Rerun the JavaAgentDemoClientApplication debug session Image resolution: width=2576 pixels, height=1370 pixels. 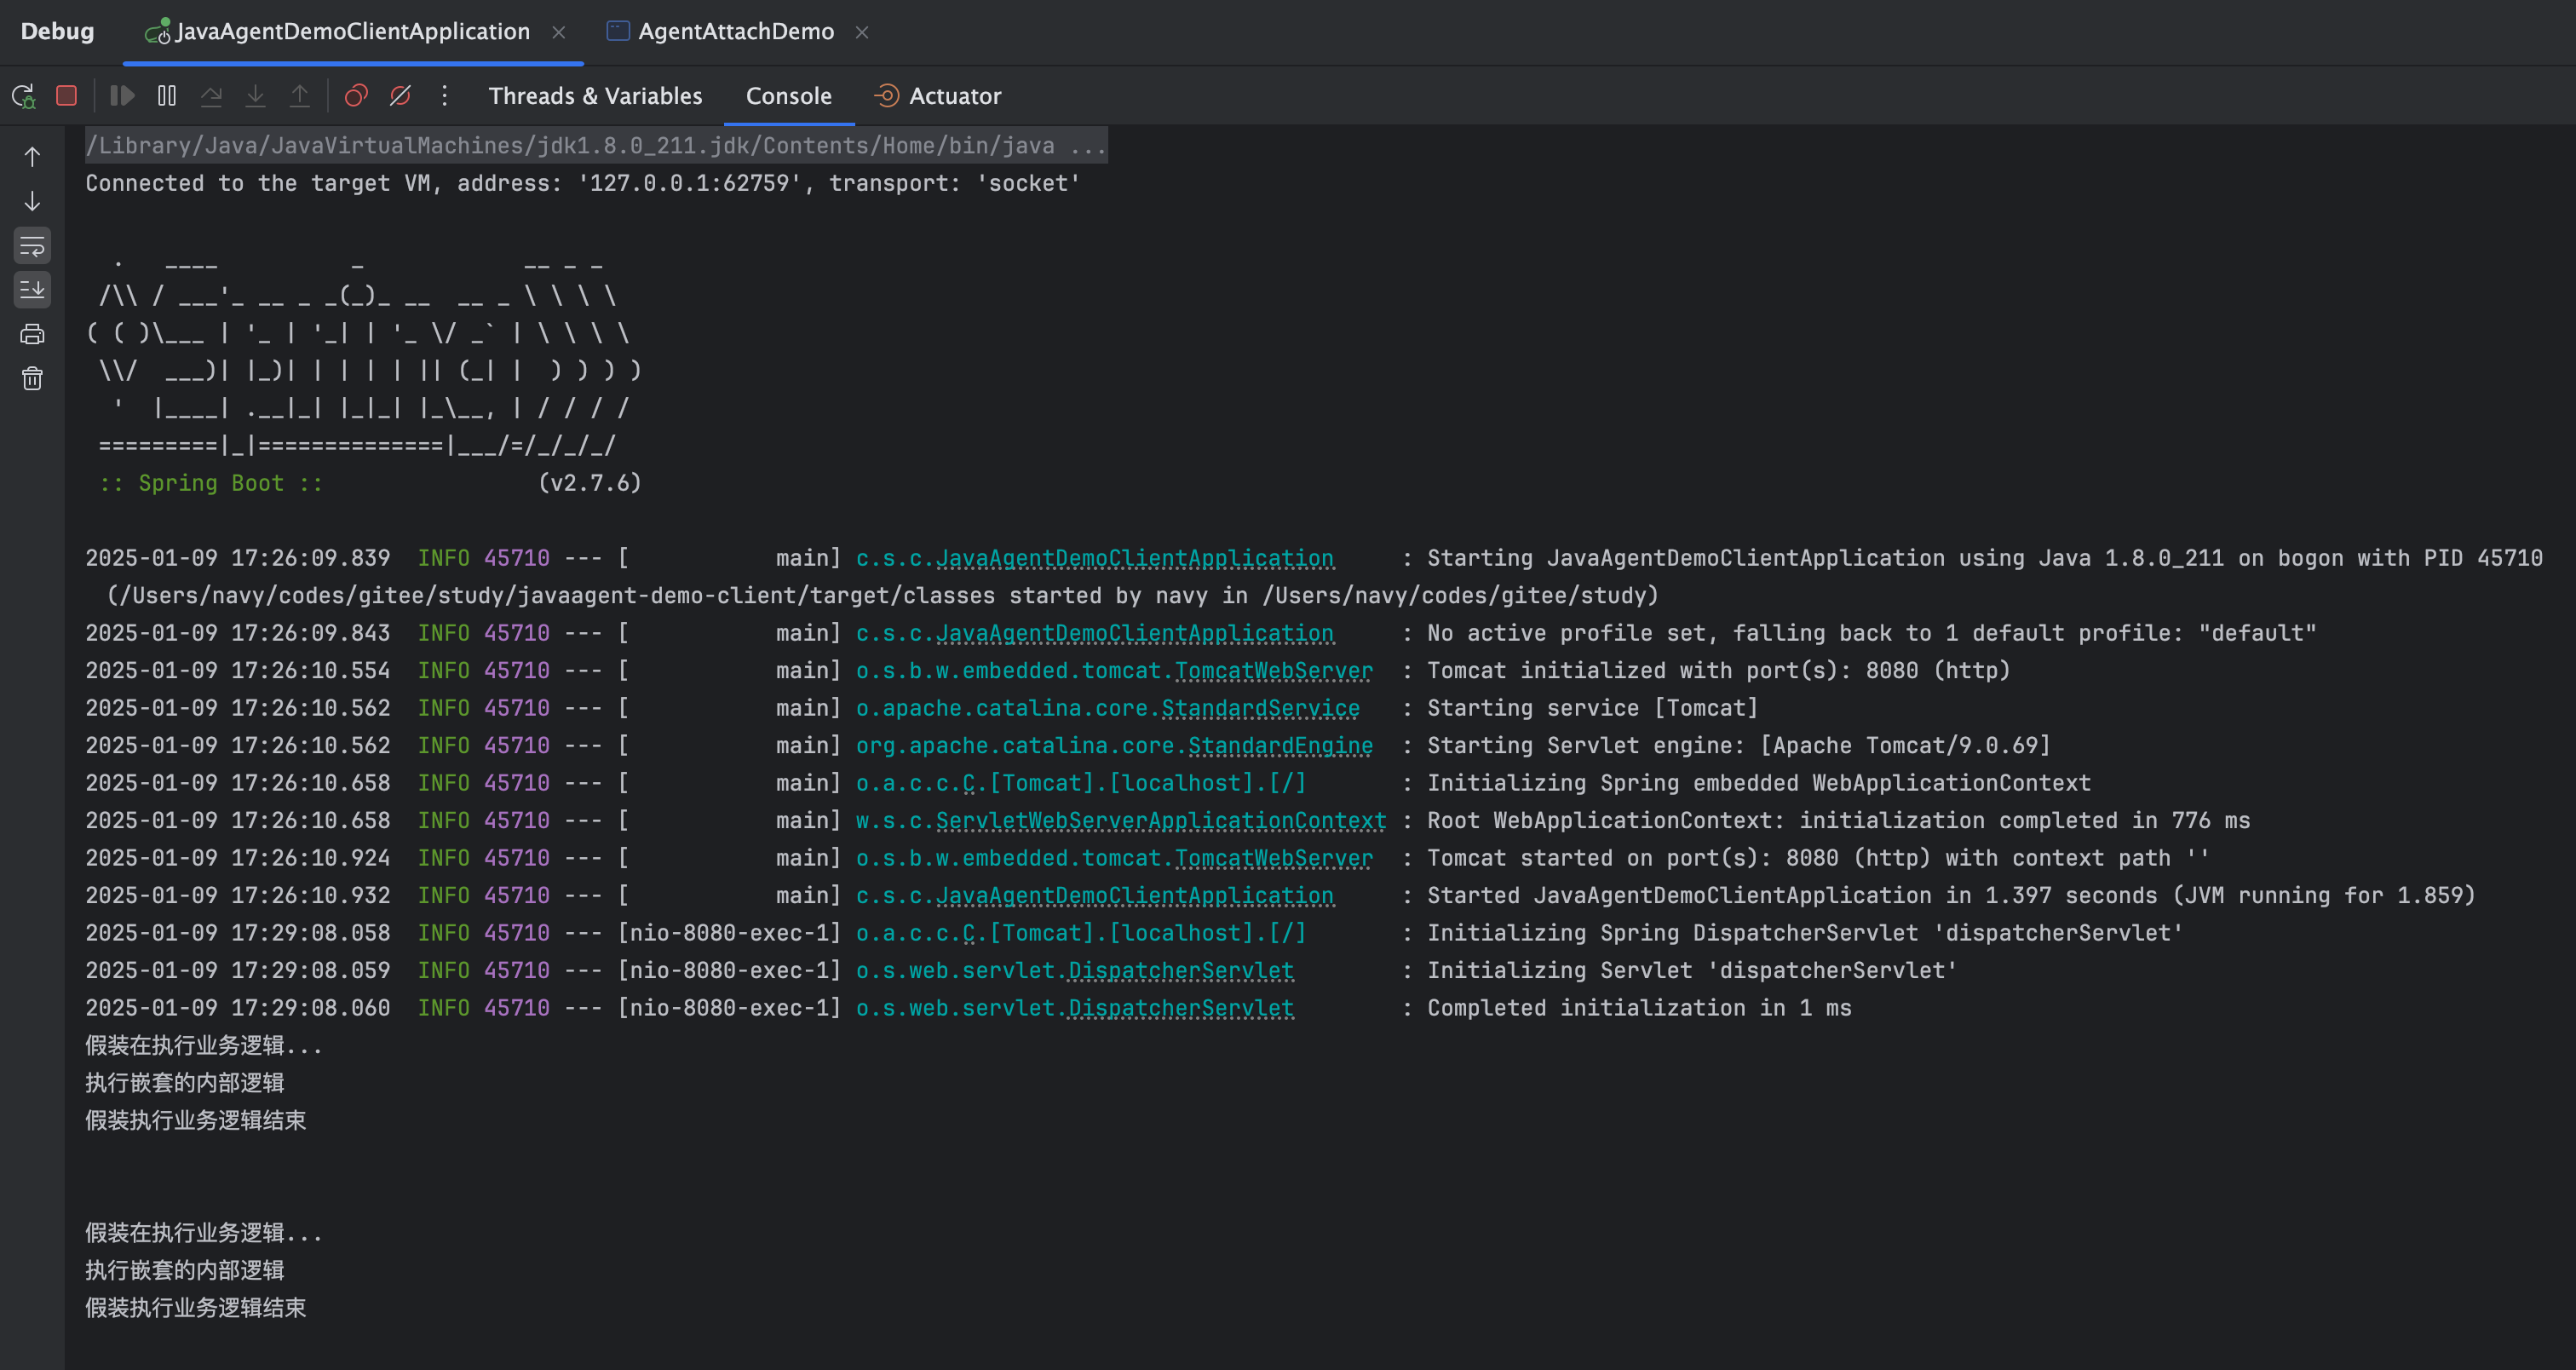pos(23,96)
